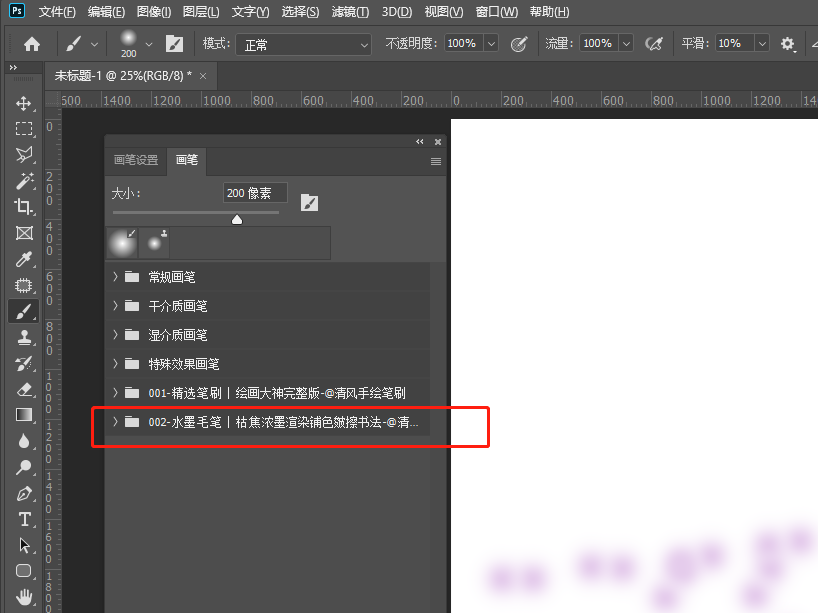
Task: Open the 3D(D) menu
Action: (x=396, y=11)
